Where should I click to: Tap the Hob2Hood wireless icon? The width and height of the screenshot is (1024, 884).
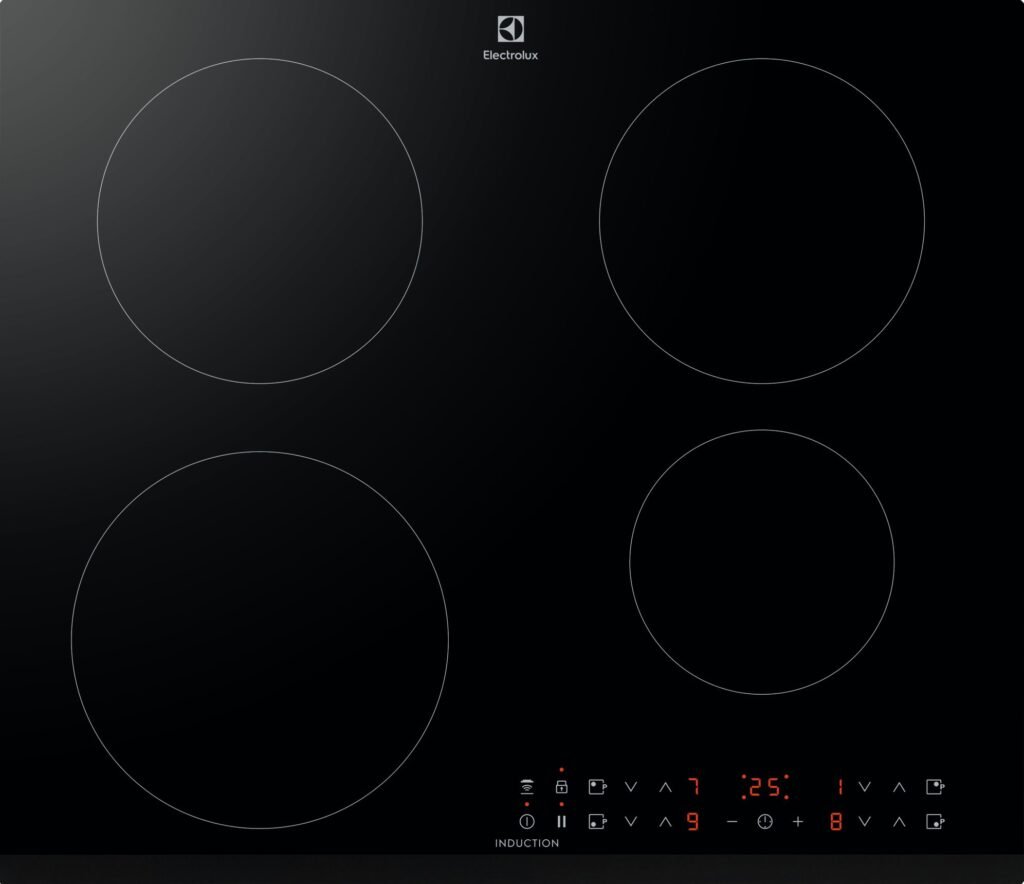point(526,786)
